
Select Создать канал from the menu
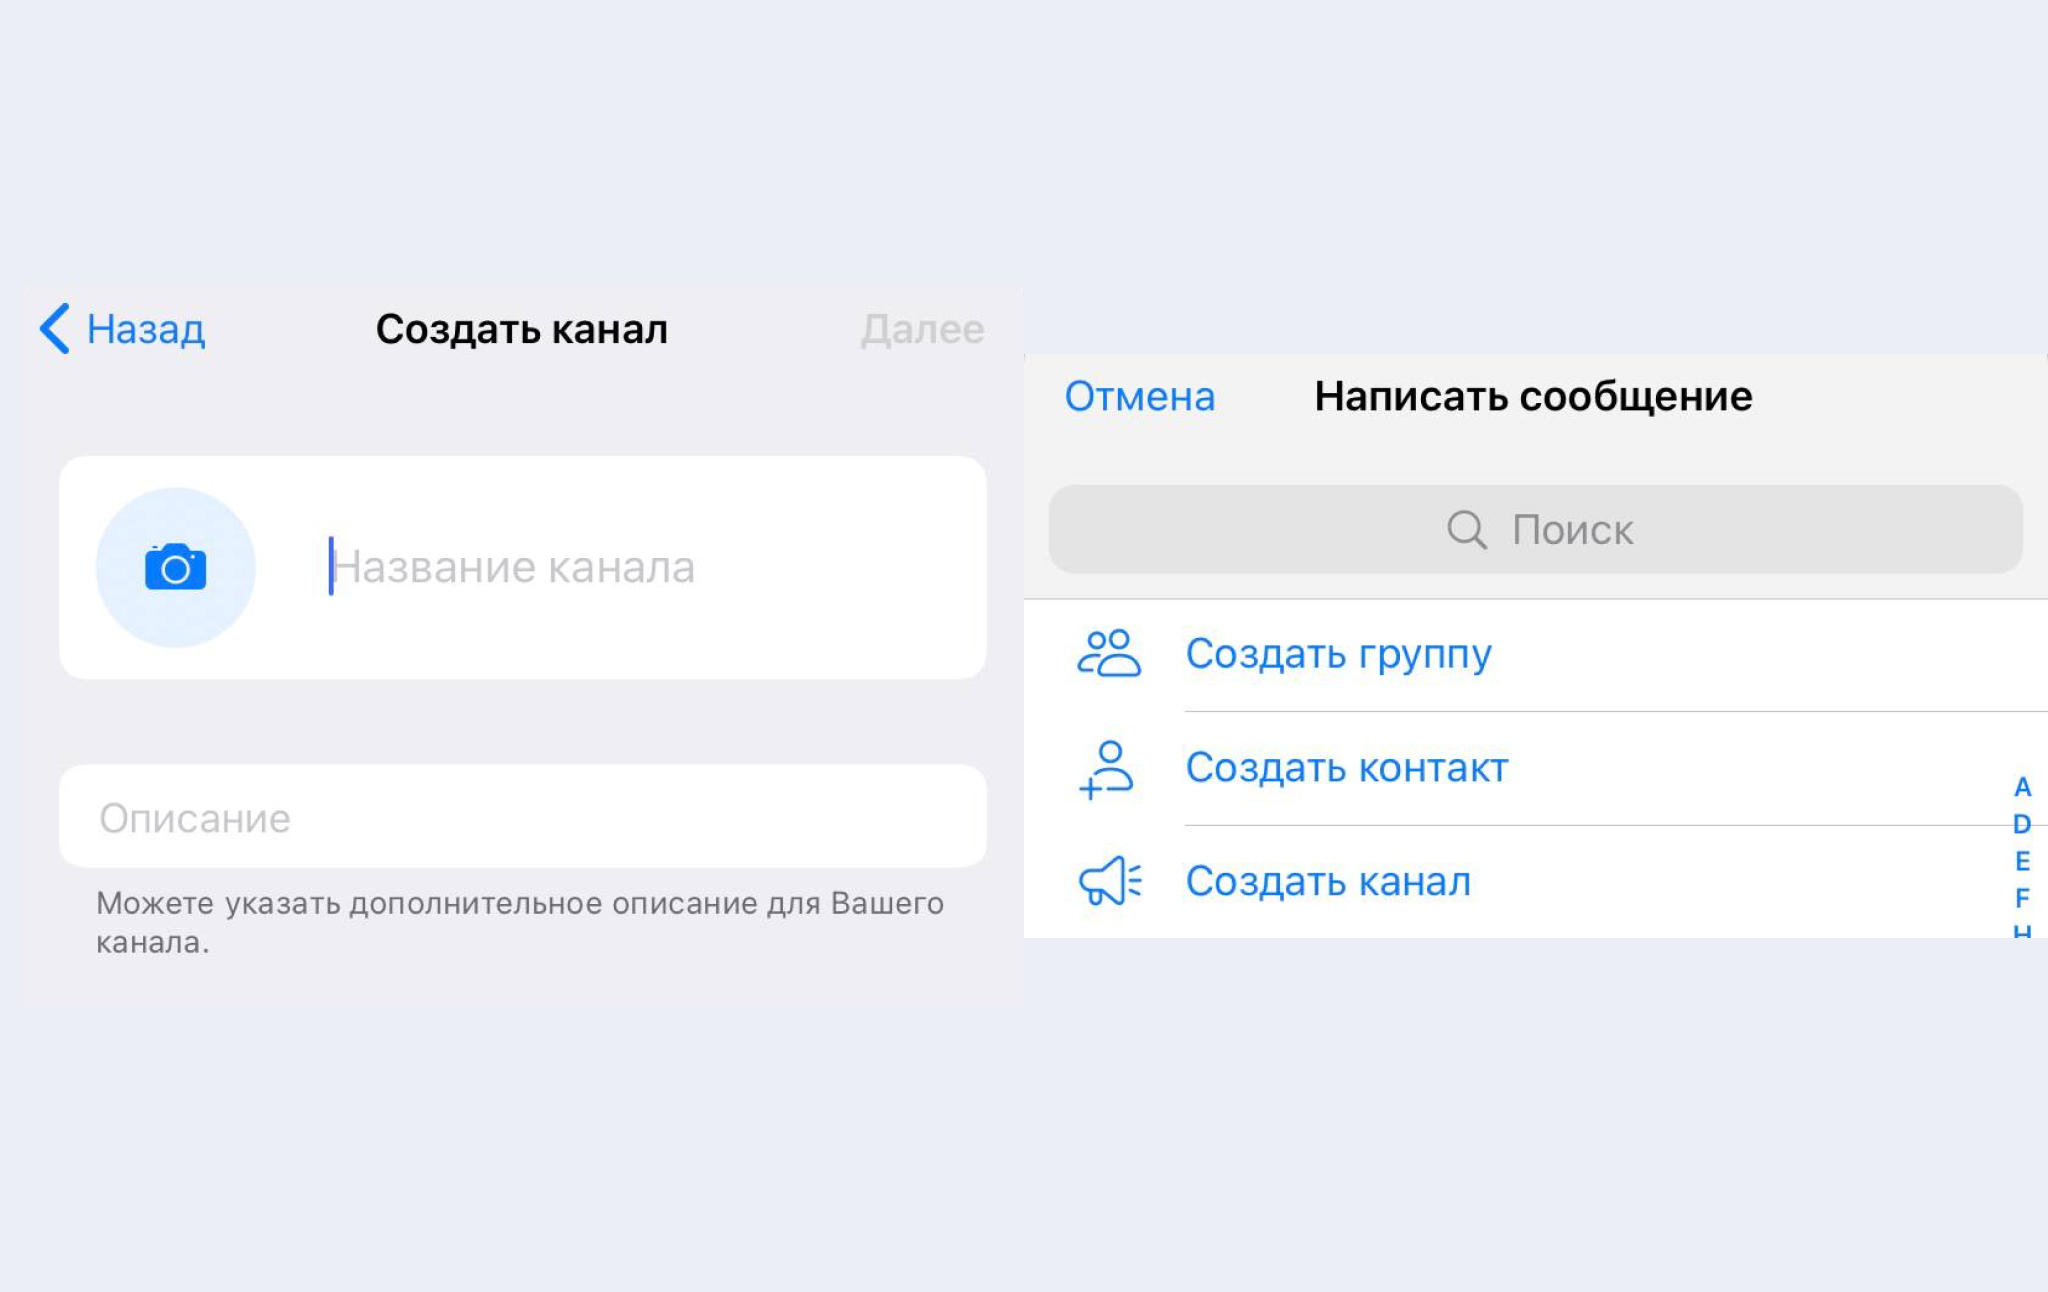[1329, 880]
